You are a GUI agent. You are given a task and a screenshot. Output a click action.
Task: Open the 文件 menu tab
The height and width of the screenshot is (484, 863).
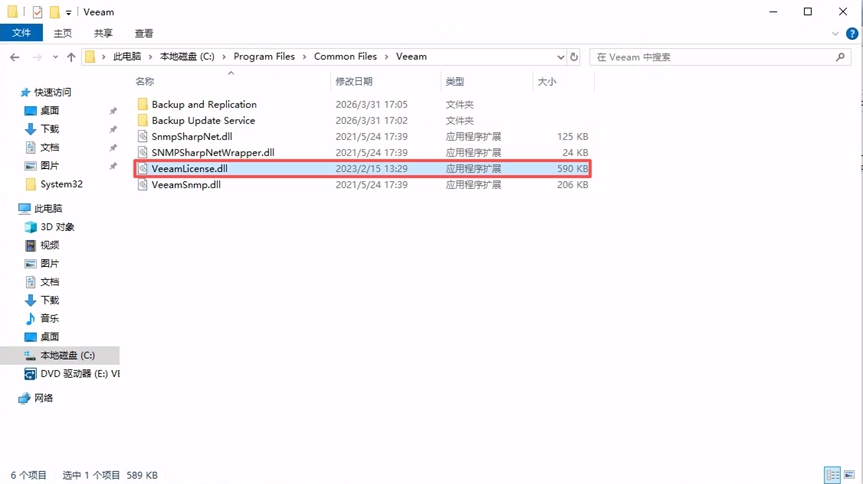(21, 33)
